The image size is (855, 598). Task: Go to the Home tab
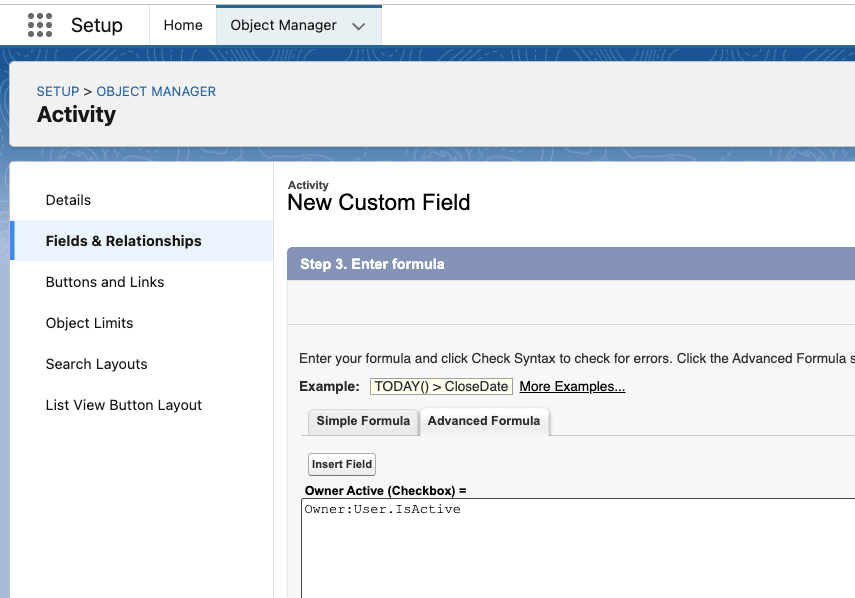coord(183,25)
